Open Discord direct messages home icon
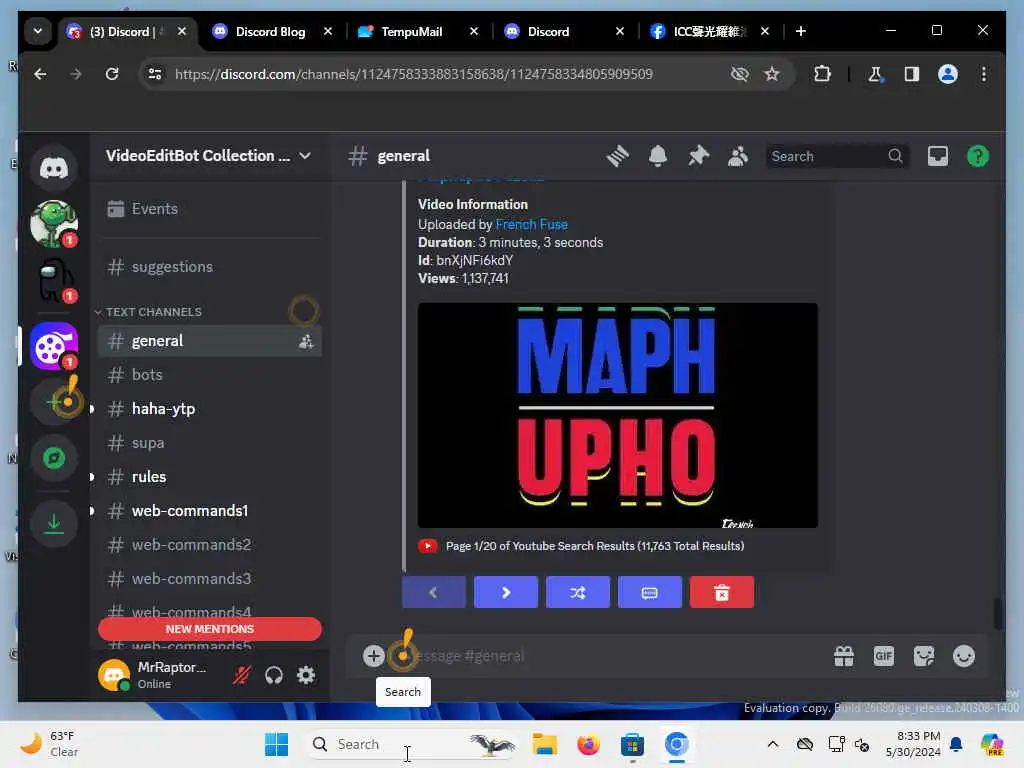 pyautogui.click(x=54, y=168)
